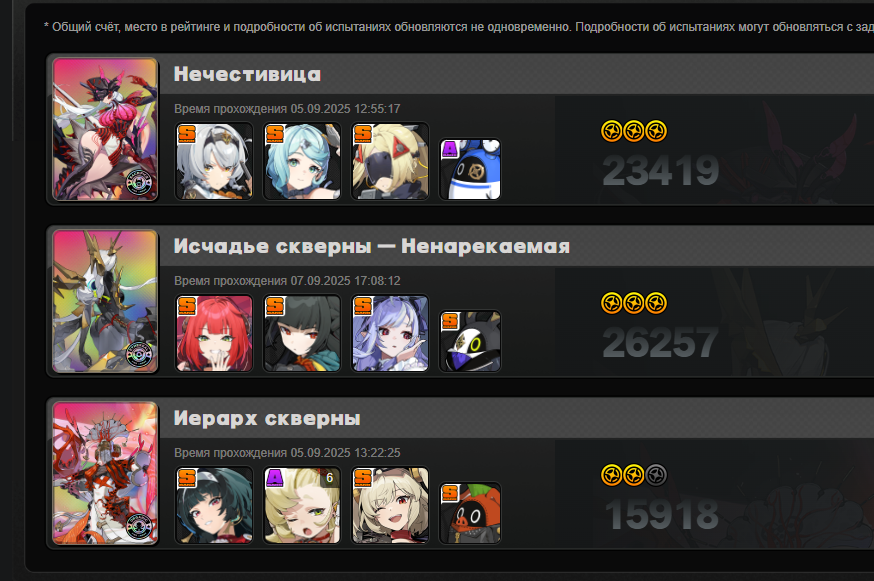Click the Исчадье скверны boss portrait
Viewport: 874px width, 581px height.
click(x=105, y=301)
